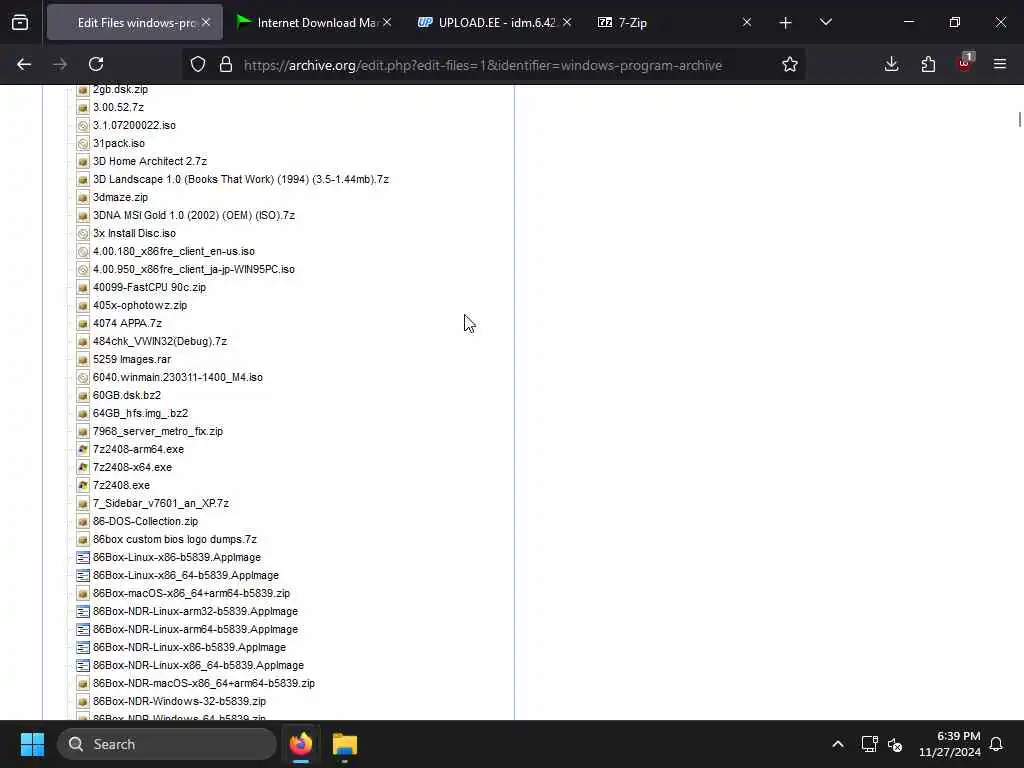
Task: Show hidden system tray icons chevron
Action: point(838,744)
